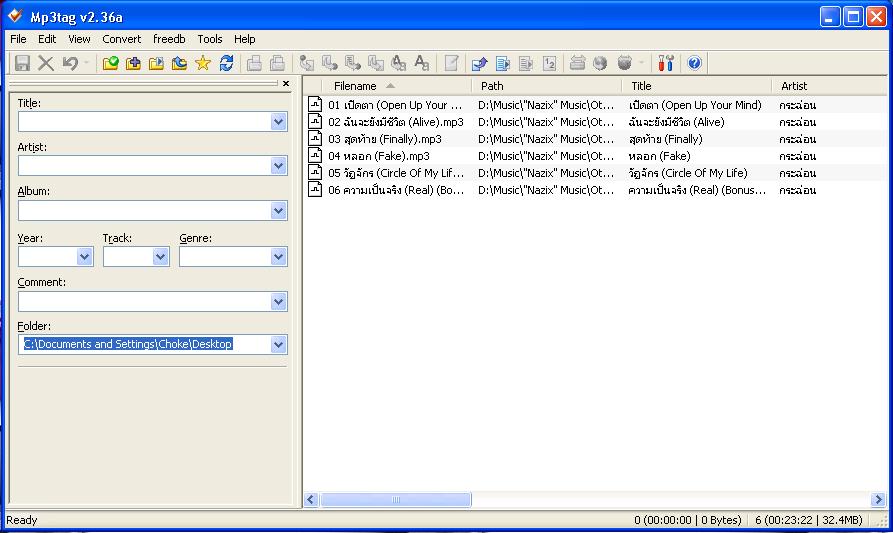Click the blue Help question mark icon
Viewport: 893px width, 533px height.
coord(694,63)
